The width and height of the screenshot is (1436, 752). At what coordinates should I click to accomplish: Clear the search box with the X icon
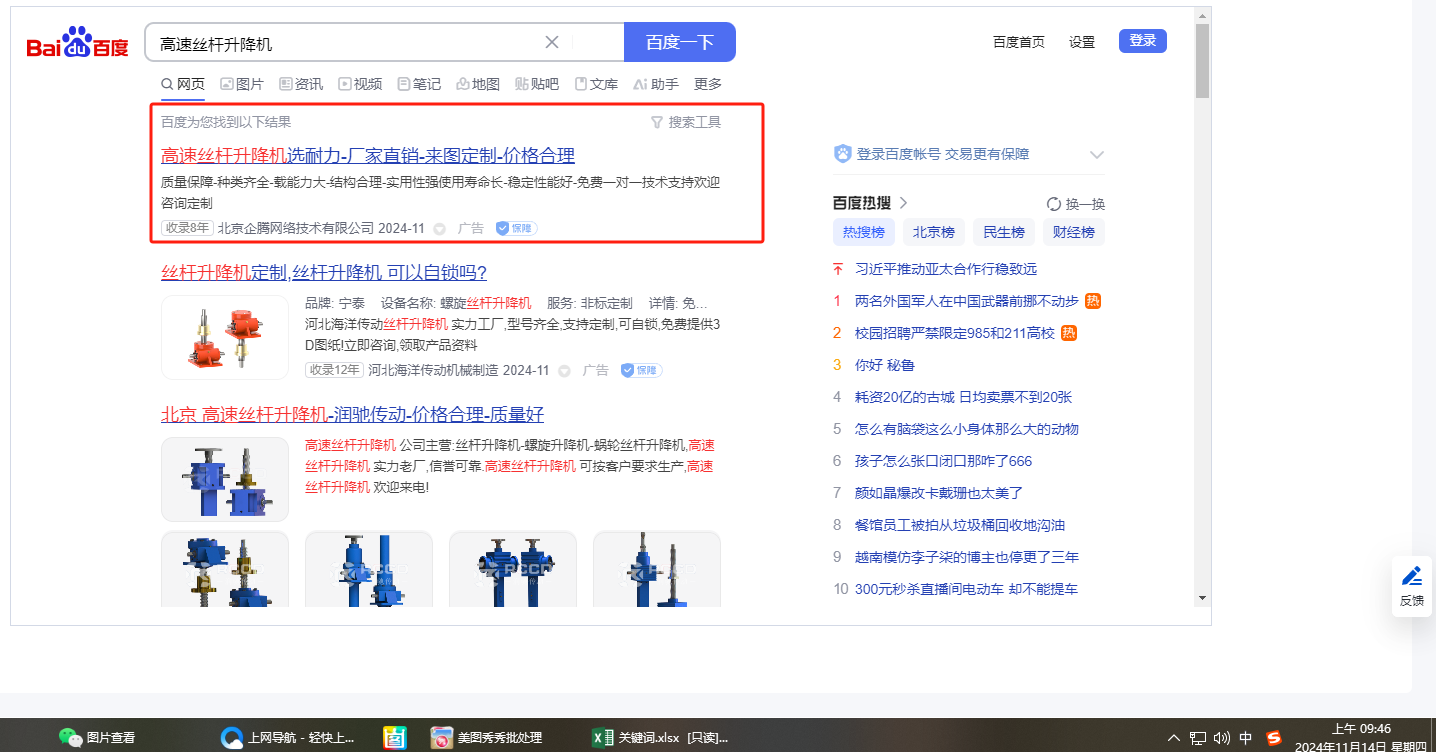(x=551, y=42)
